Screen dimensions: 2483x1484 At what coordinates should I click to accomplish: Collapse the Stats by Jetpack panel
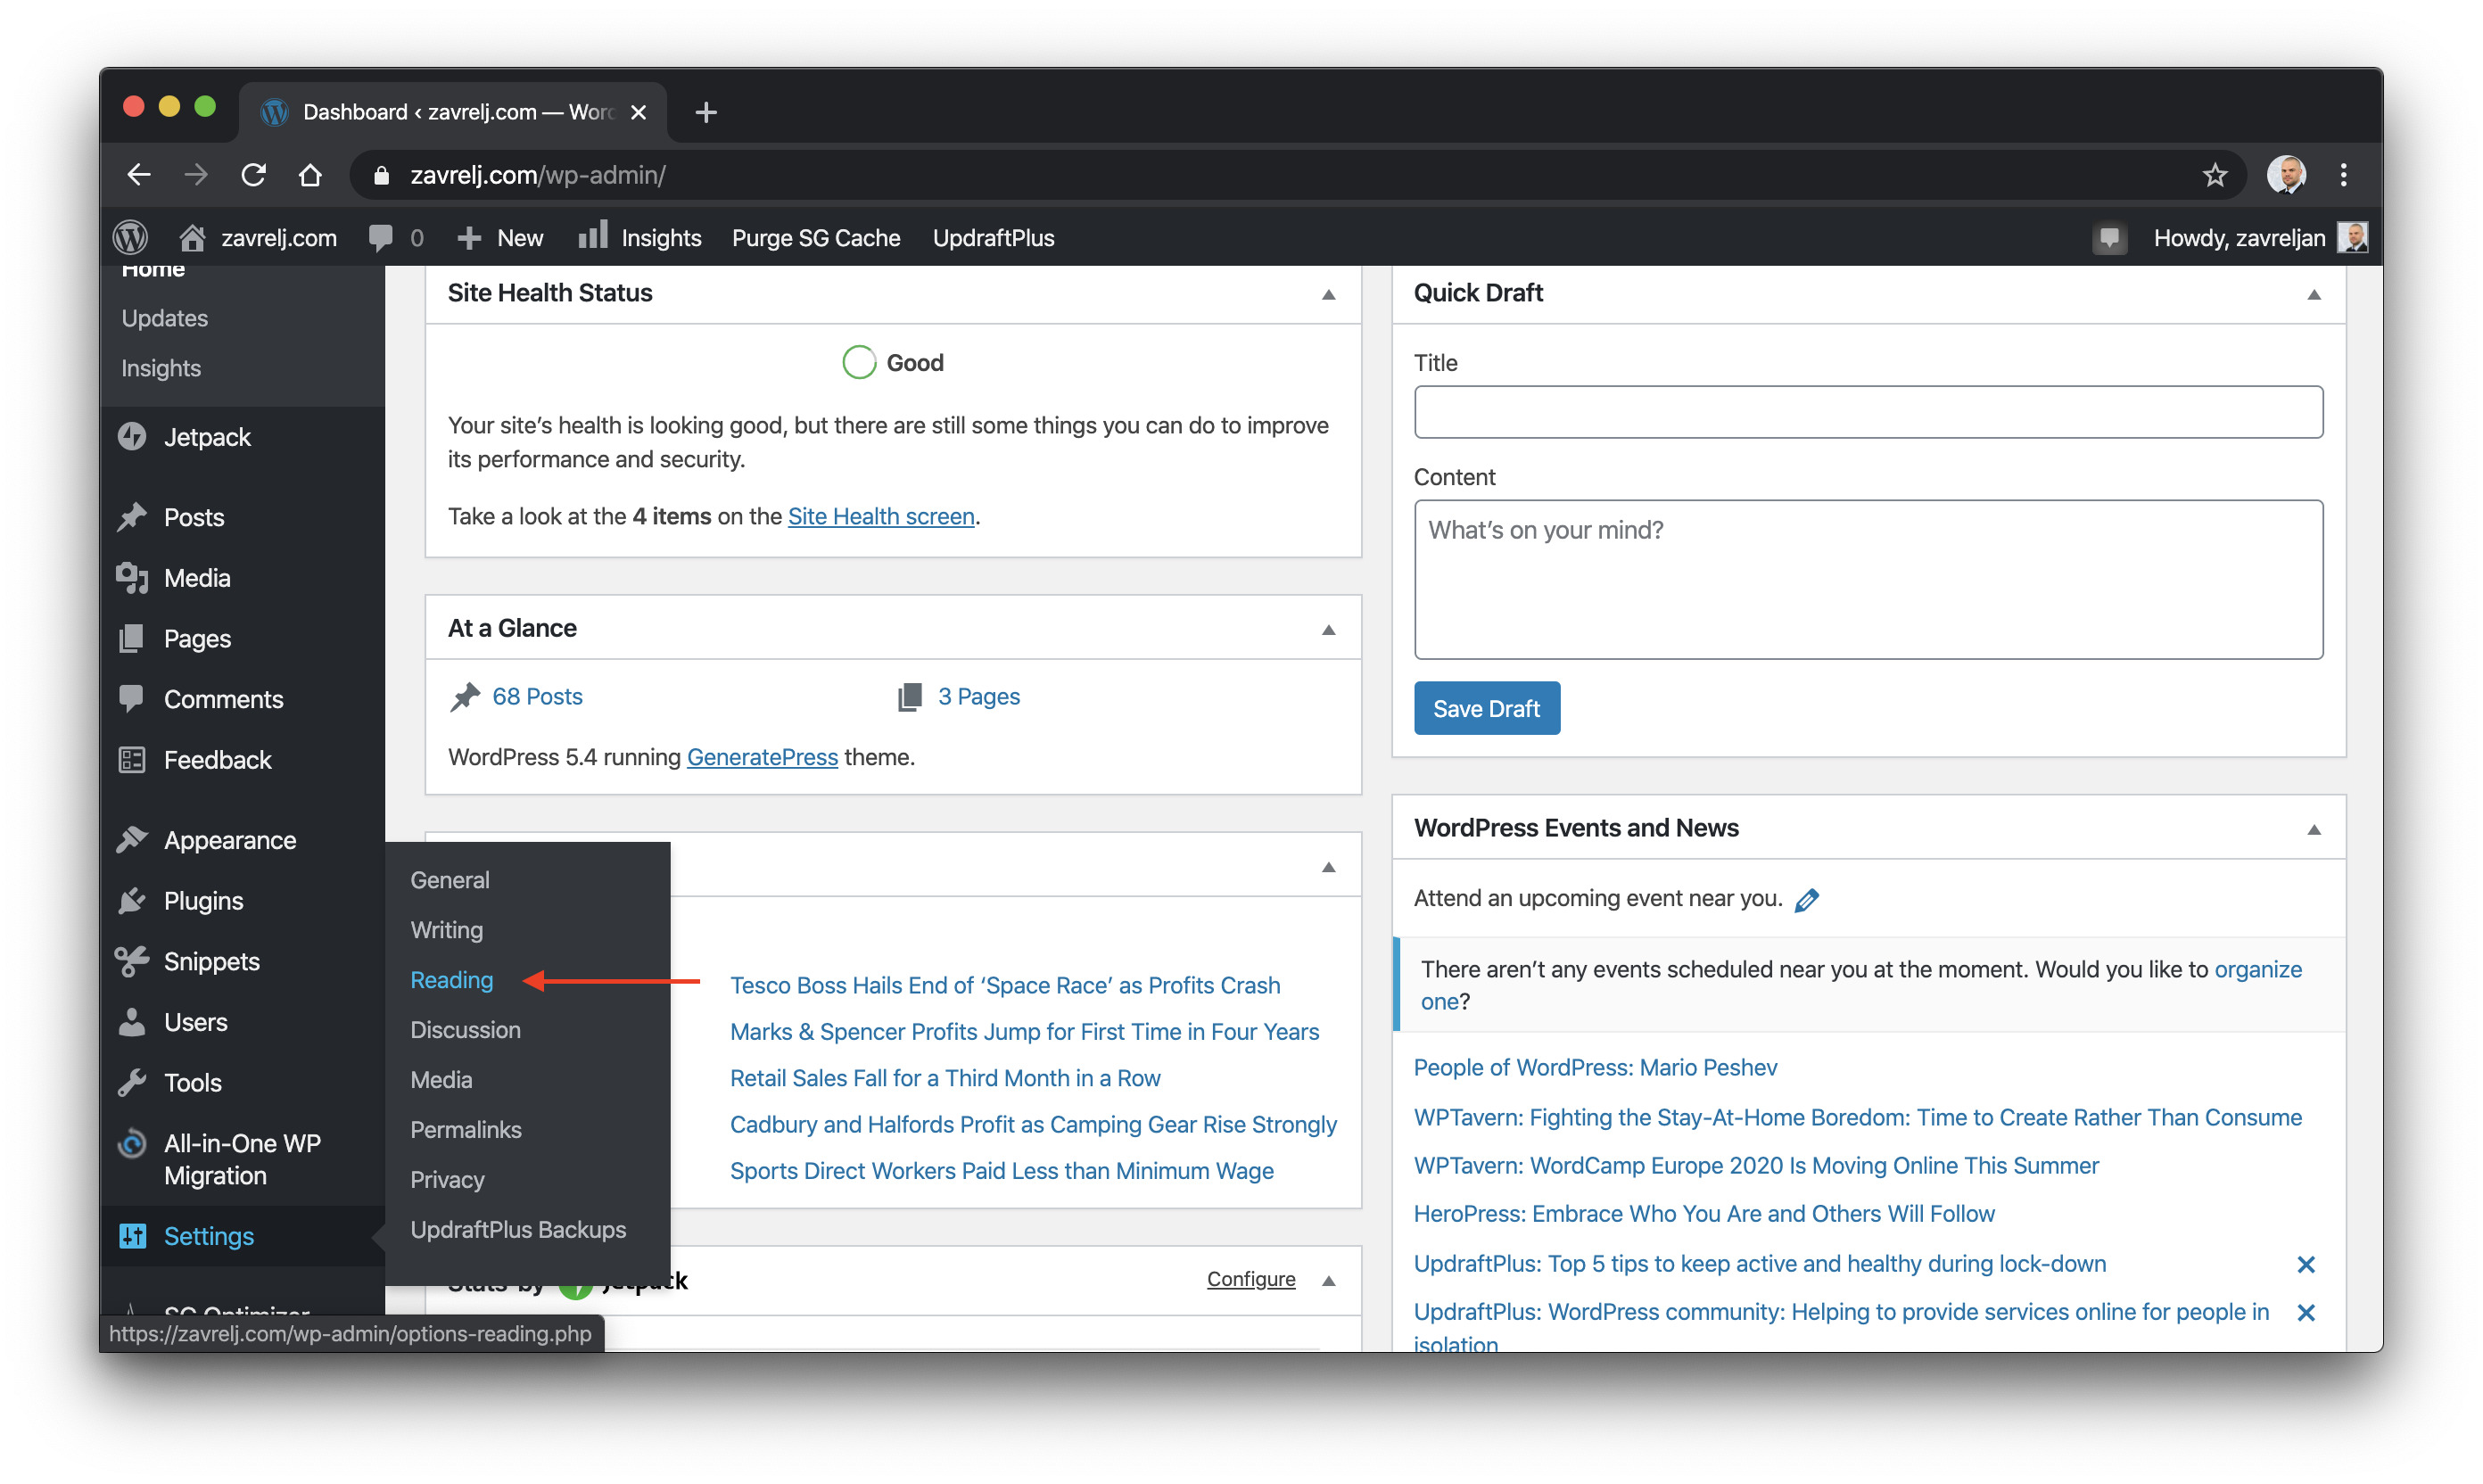(1328, 1281)
